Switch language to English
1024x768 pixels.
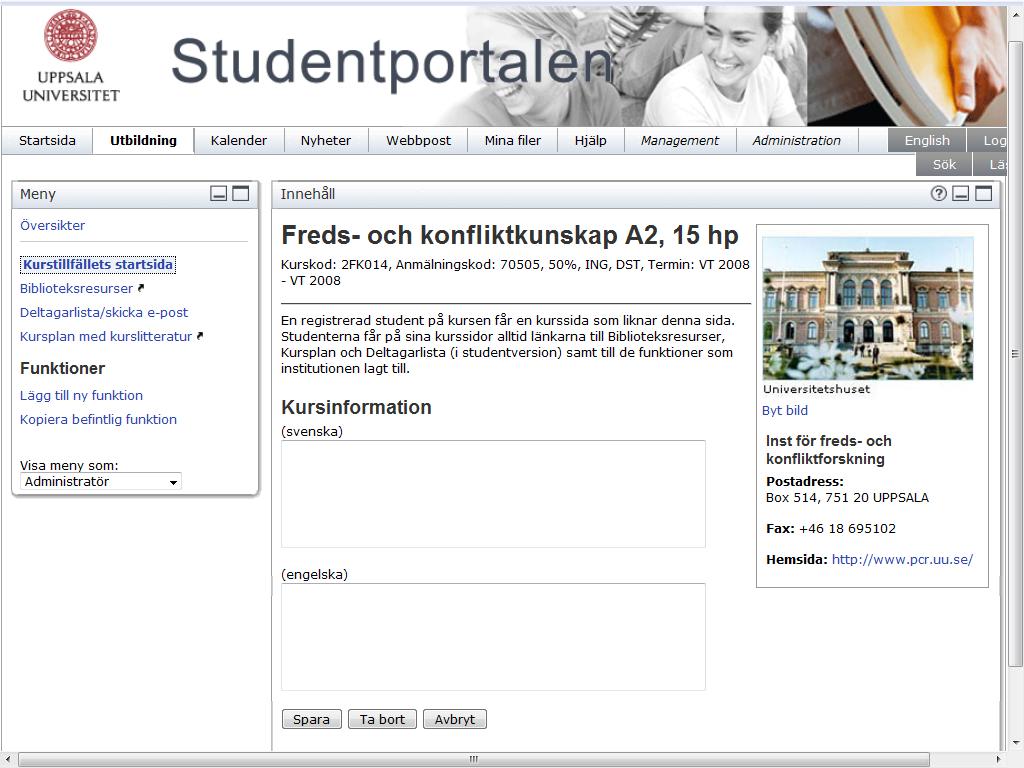[927, 140]
